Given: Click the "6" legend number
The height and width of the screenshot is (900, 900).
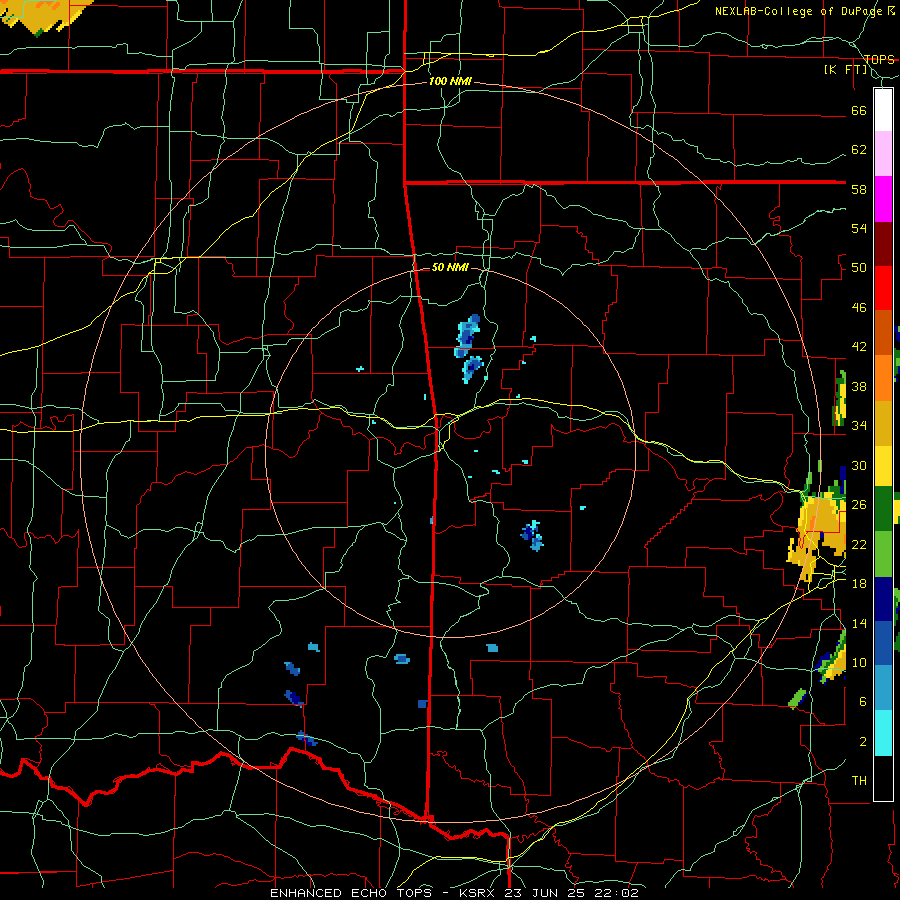Looking at the screenshot, I should click(x=863, y=701).
